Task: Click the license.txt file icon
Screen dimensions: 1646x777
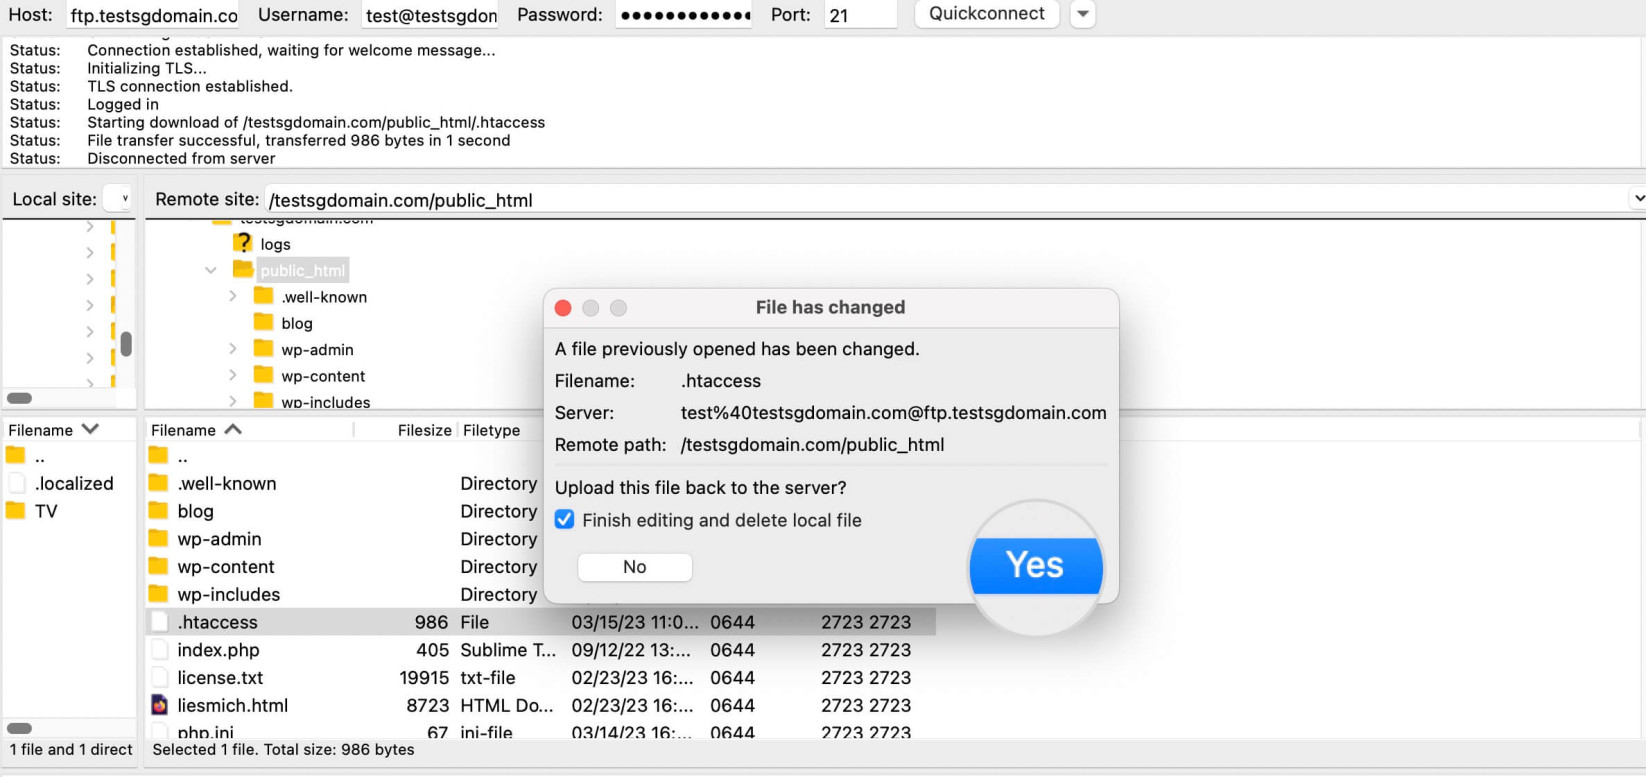Action: pyautogui.click(x=159, y=678)
